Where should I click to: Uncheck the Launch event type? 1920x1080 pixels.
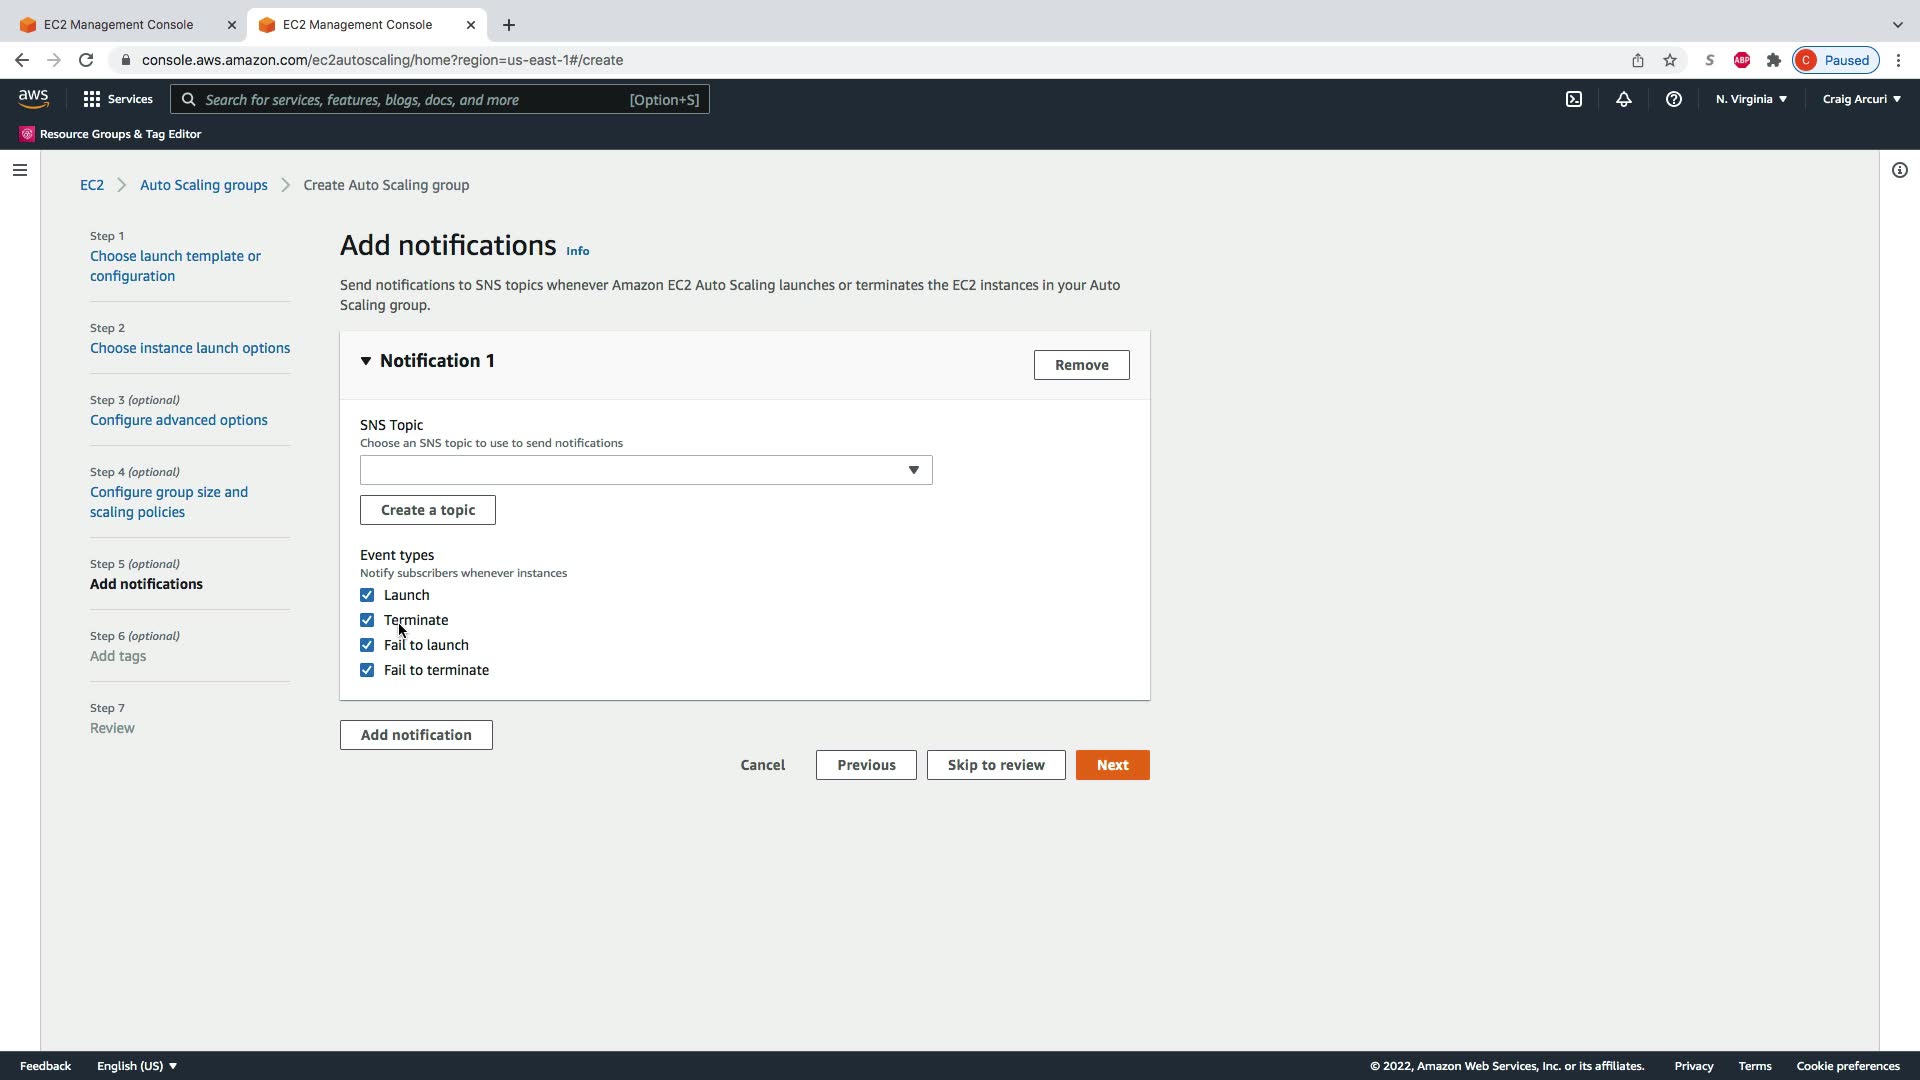click(367, 595)
